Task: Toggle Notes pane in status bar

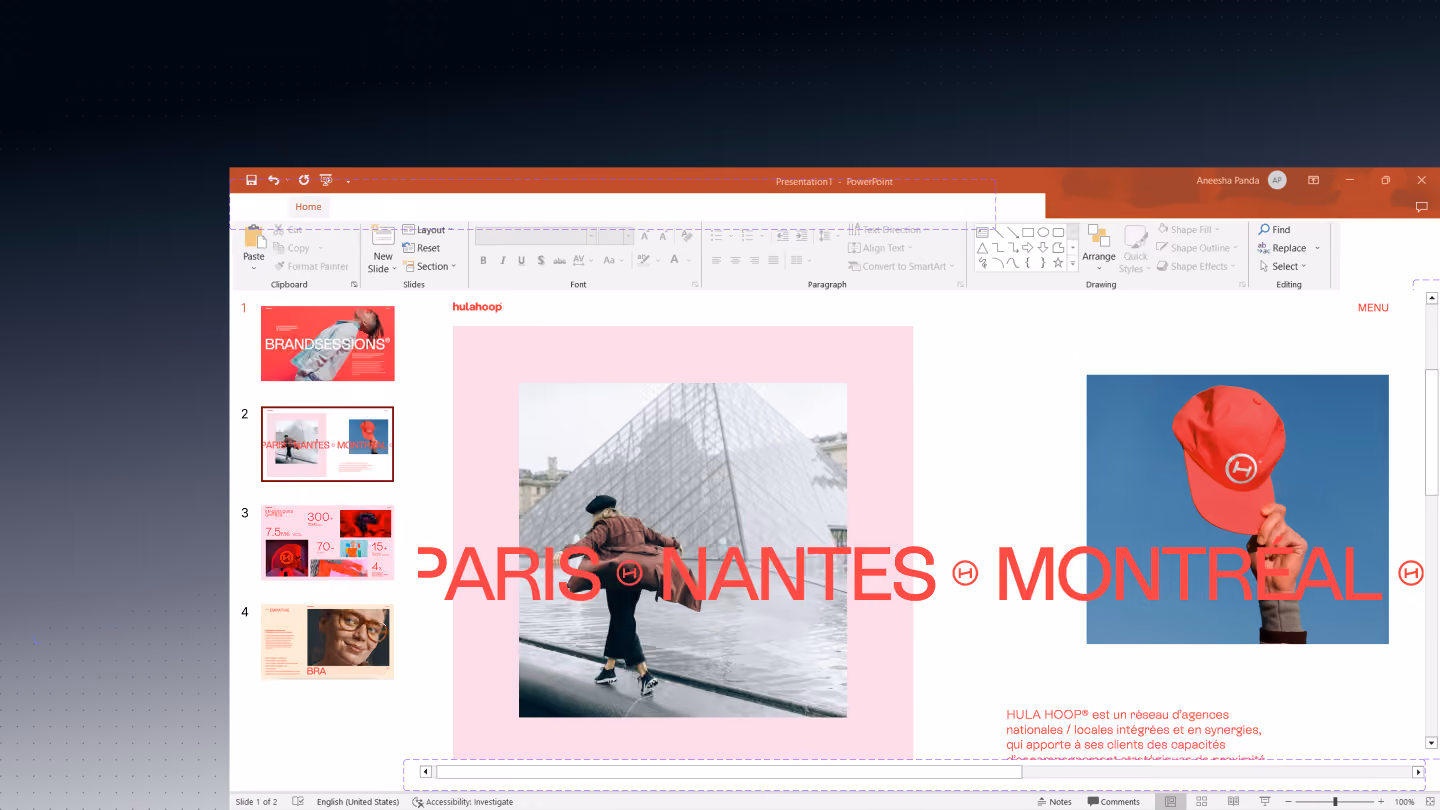Action: coord(1054,801)
